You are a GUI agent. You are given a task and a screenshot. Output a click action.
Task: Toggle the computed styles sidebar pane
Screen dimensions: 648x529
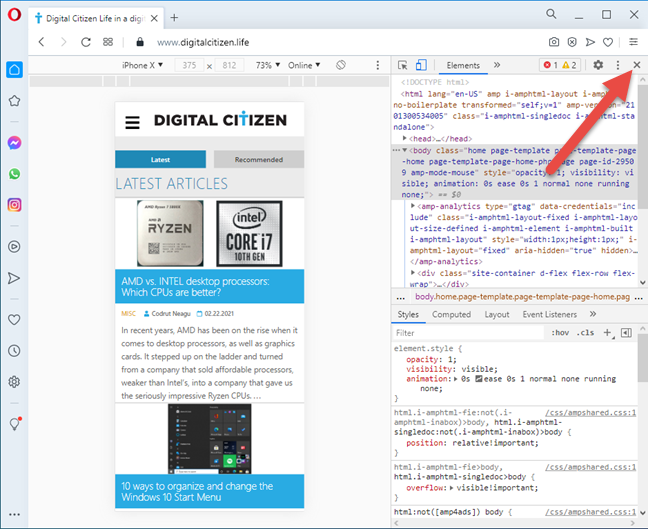pyautogui.click(x=627, y=332)
